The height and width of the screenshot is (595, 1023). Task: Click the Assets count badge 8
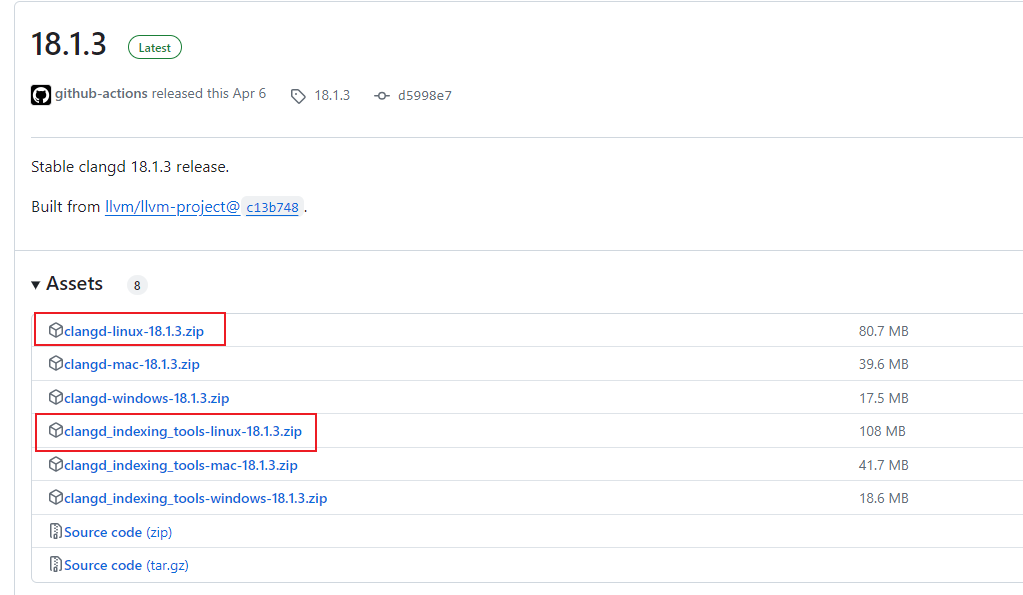click(137, 285)
